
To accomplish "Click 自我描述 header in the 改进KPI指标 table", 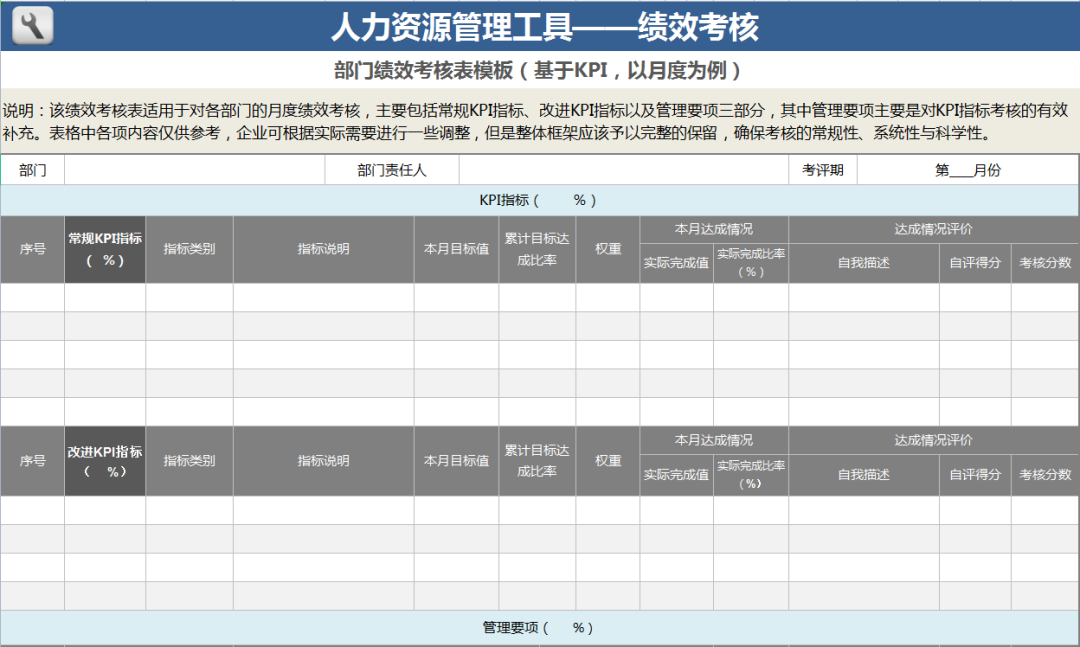I will pos(864,475).
